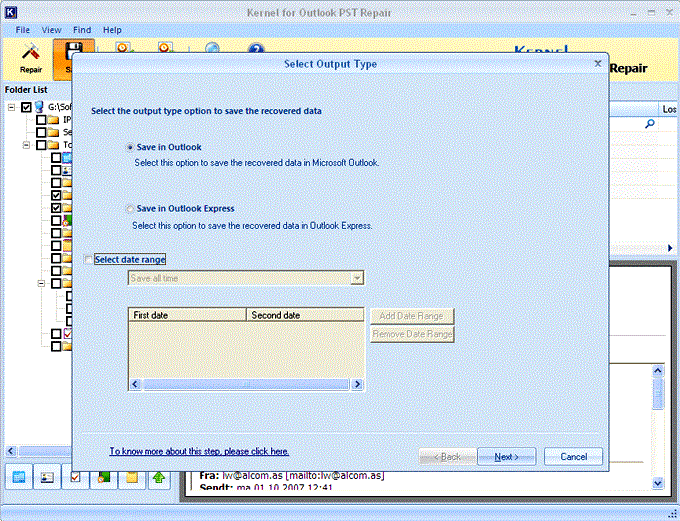Click the Next button
This screenshot has height=521, width=680.
click(507, 457)
